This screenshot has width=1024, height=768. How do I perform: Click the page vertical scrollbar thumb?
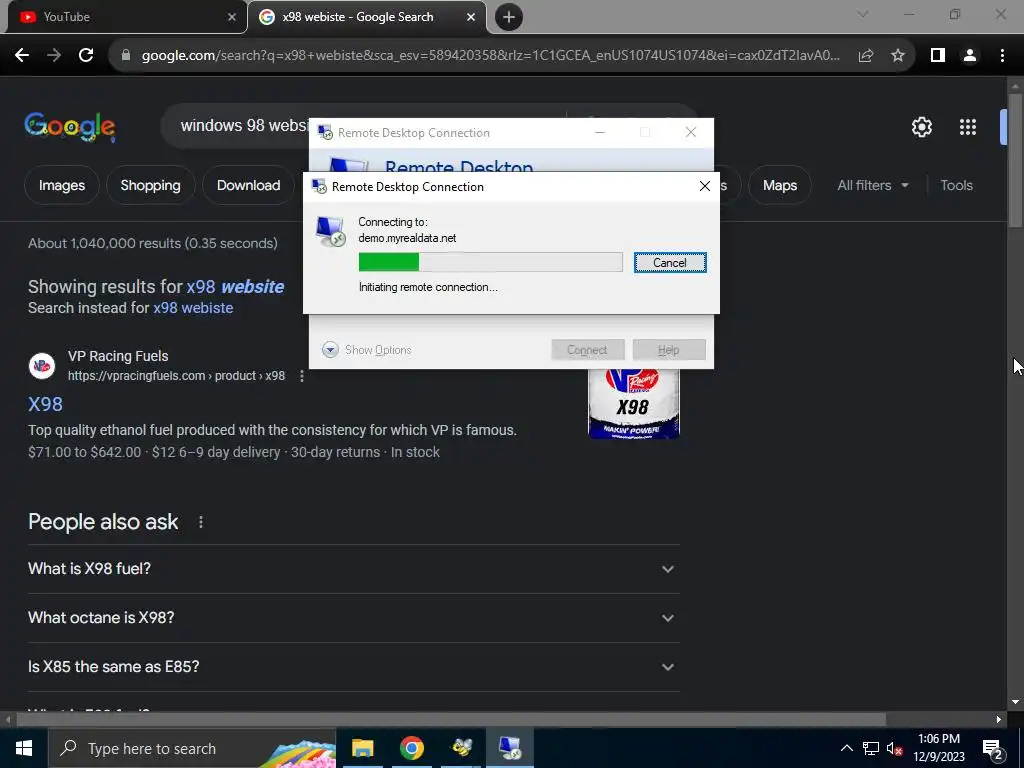pos(1015,161)
